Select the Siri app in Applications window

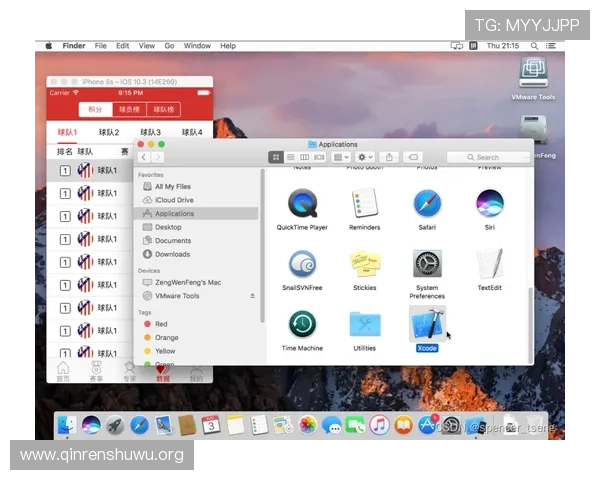click(490, 203)
